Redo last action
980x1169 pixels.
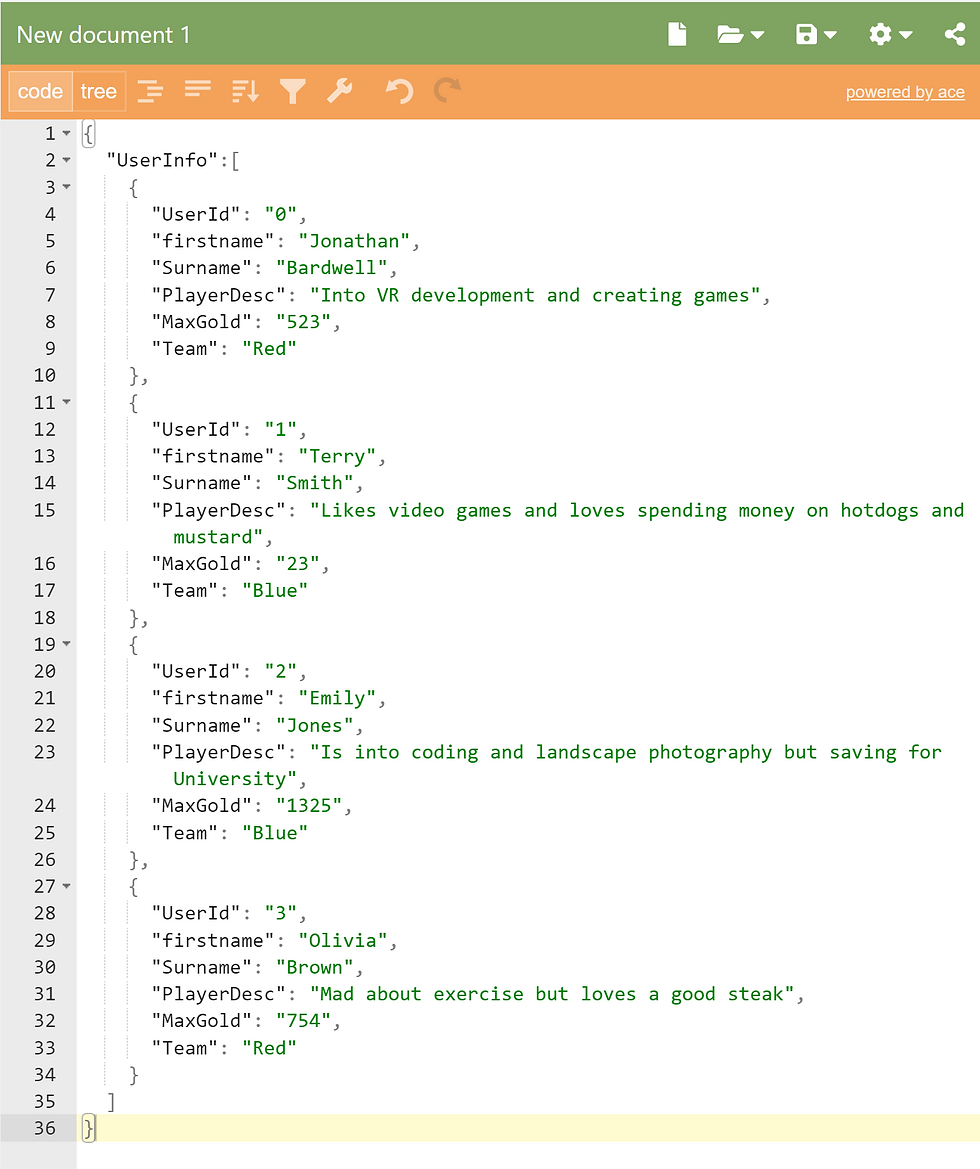[x=447, y=91]
